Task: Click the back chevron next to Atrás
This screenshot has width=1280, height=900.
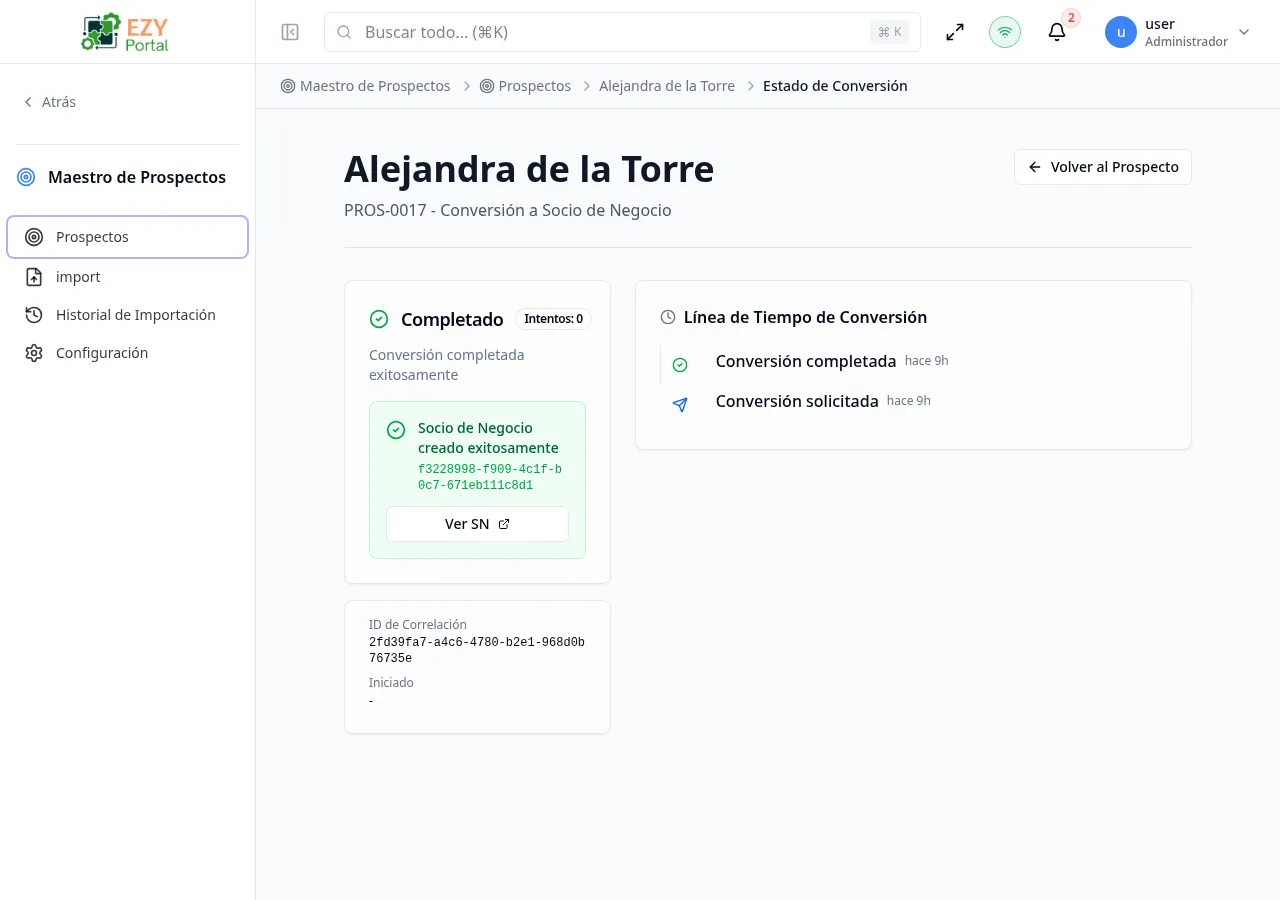Action: coord(28,102)
